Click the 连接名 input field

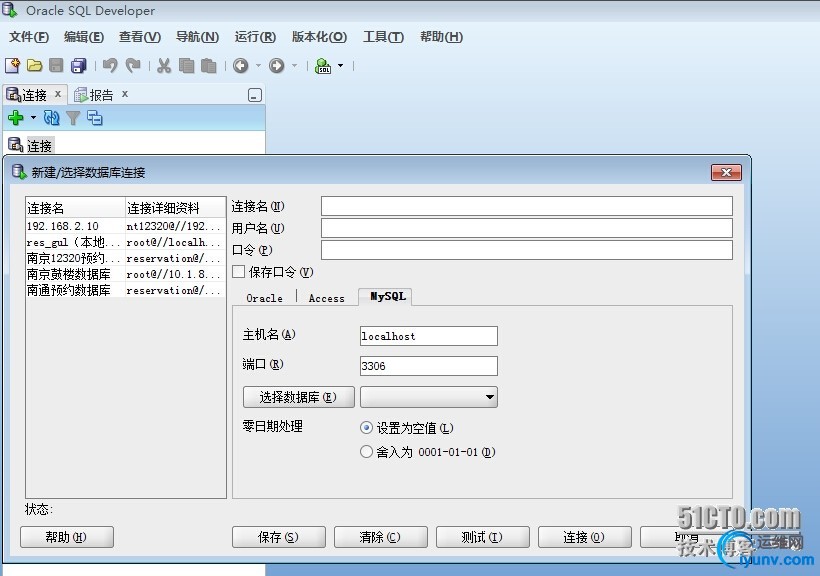coord(527,206)
